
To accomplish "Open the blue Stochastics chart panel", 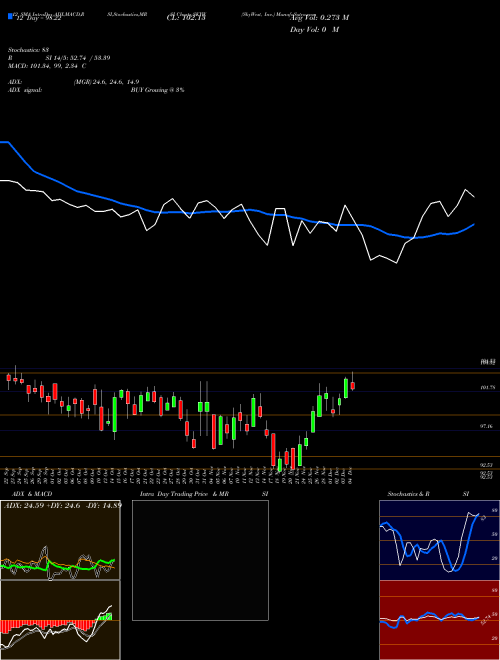I will (x=439, y=540).
